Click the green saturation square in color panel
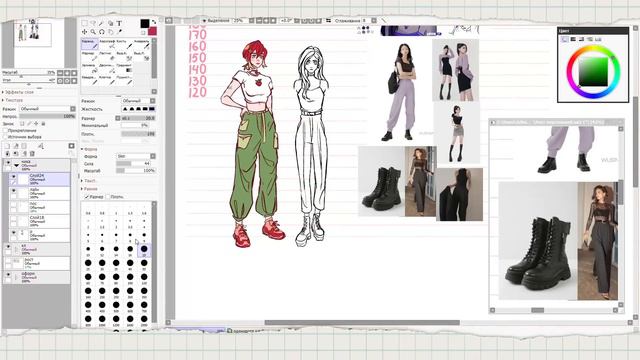Viewport: 640px width, 360px height. point(593,72)
